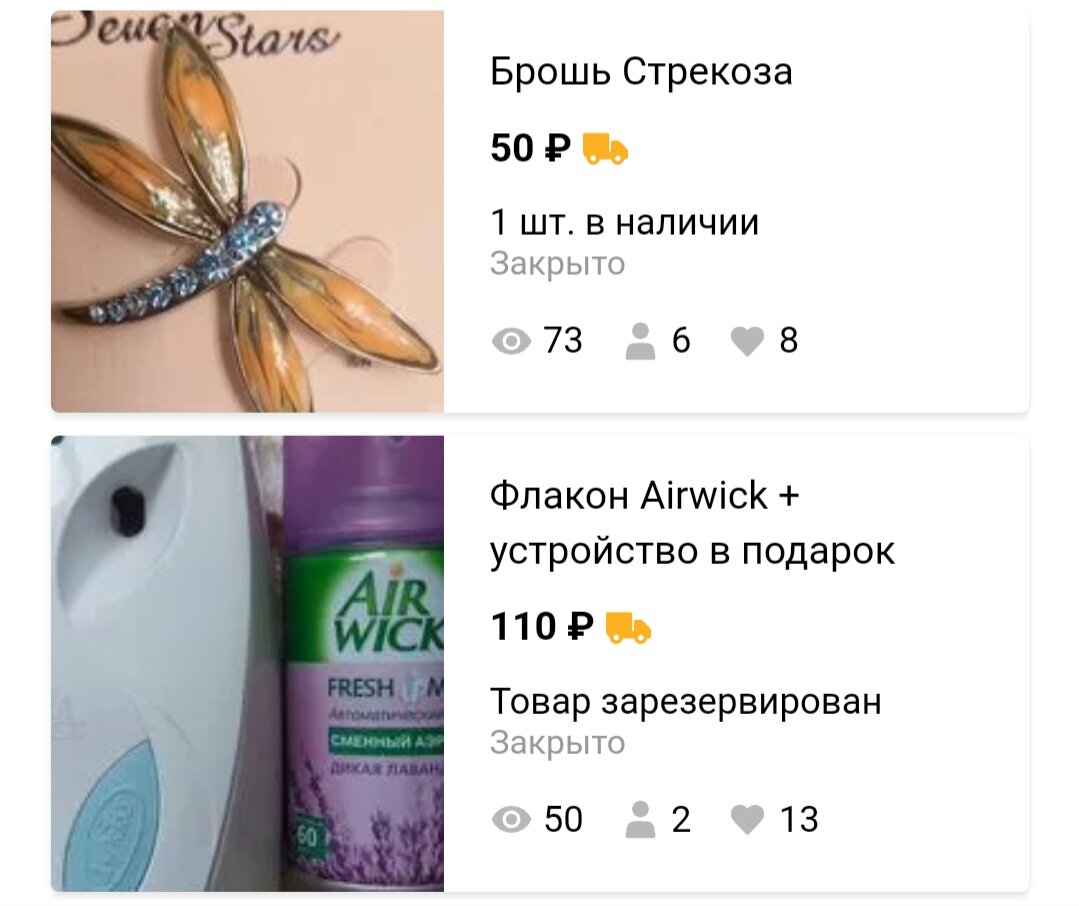Click the eye views icon showing 73
Viewport: 1079px width, 906px height.
point(511,341)
